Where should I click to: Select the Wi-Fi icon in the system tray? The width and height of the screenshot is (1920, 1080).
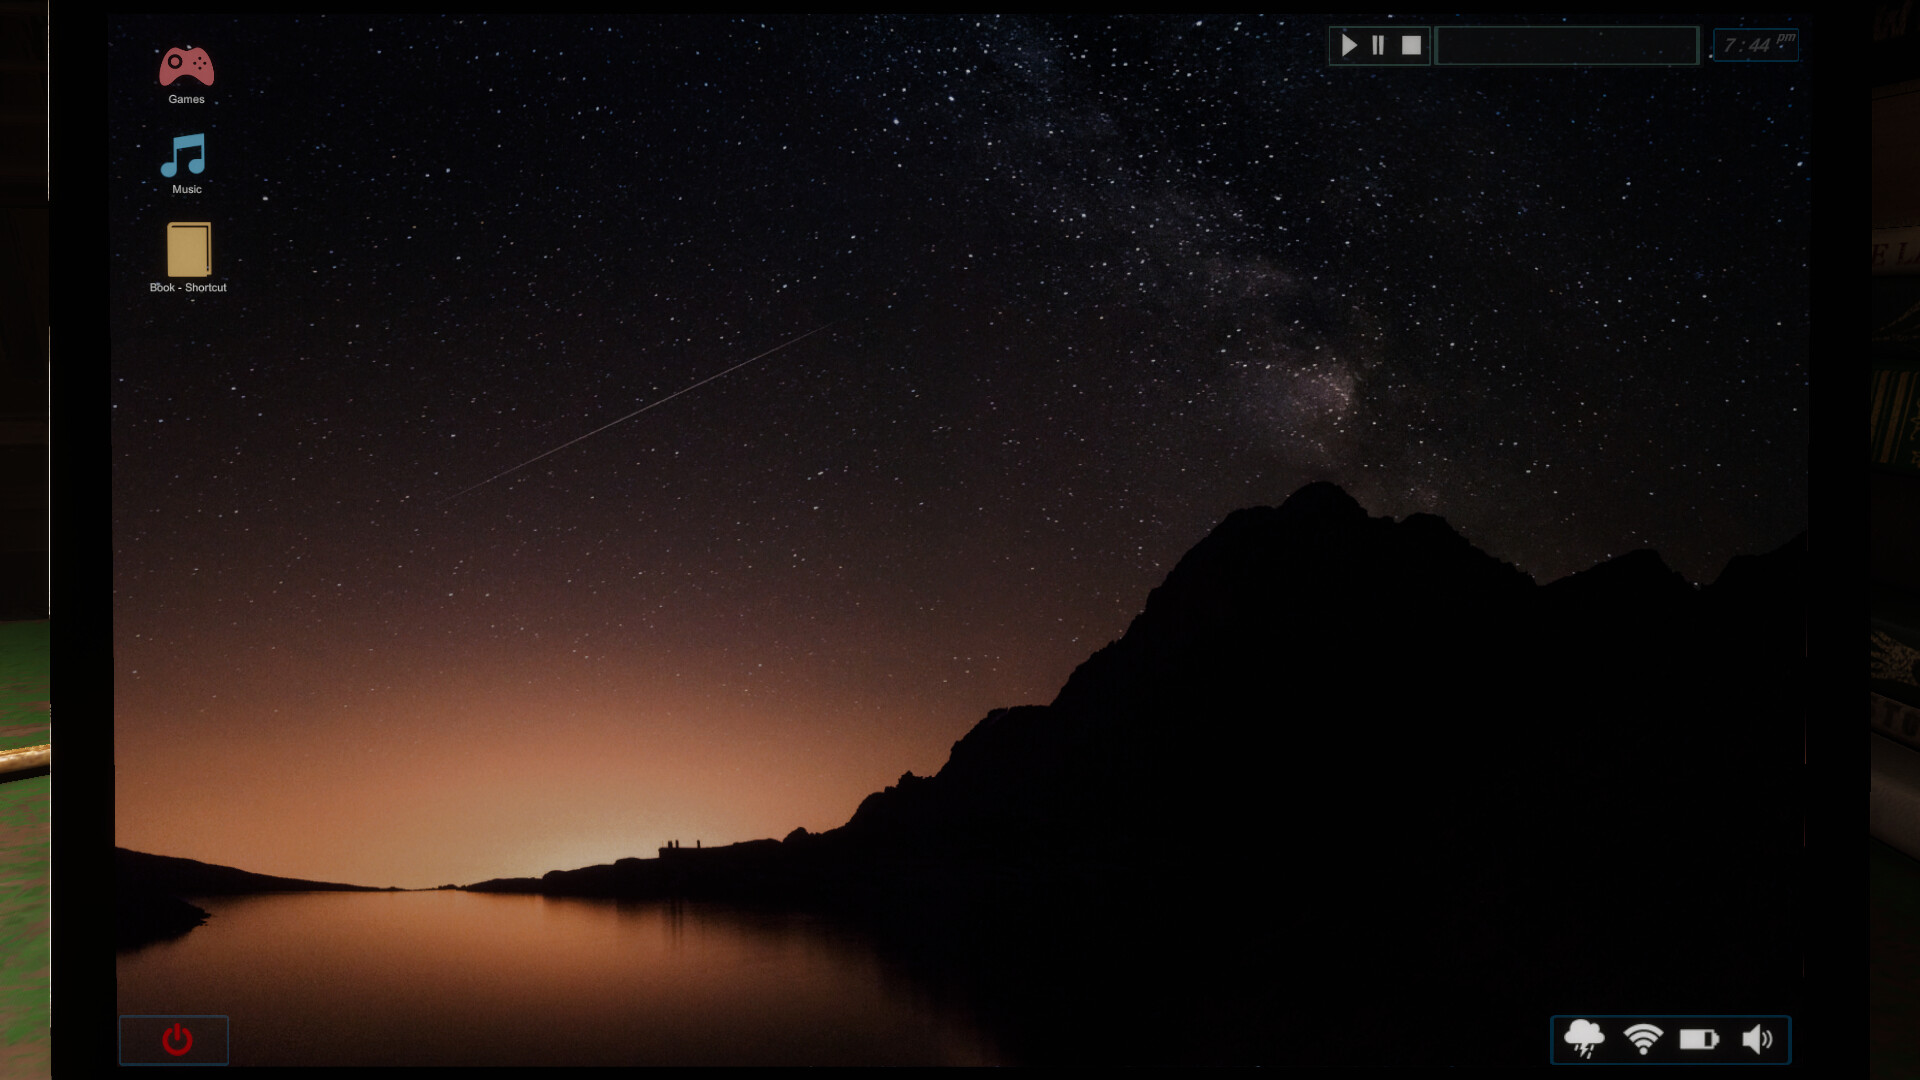tap(1645, 1040)
